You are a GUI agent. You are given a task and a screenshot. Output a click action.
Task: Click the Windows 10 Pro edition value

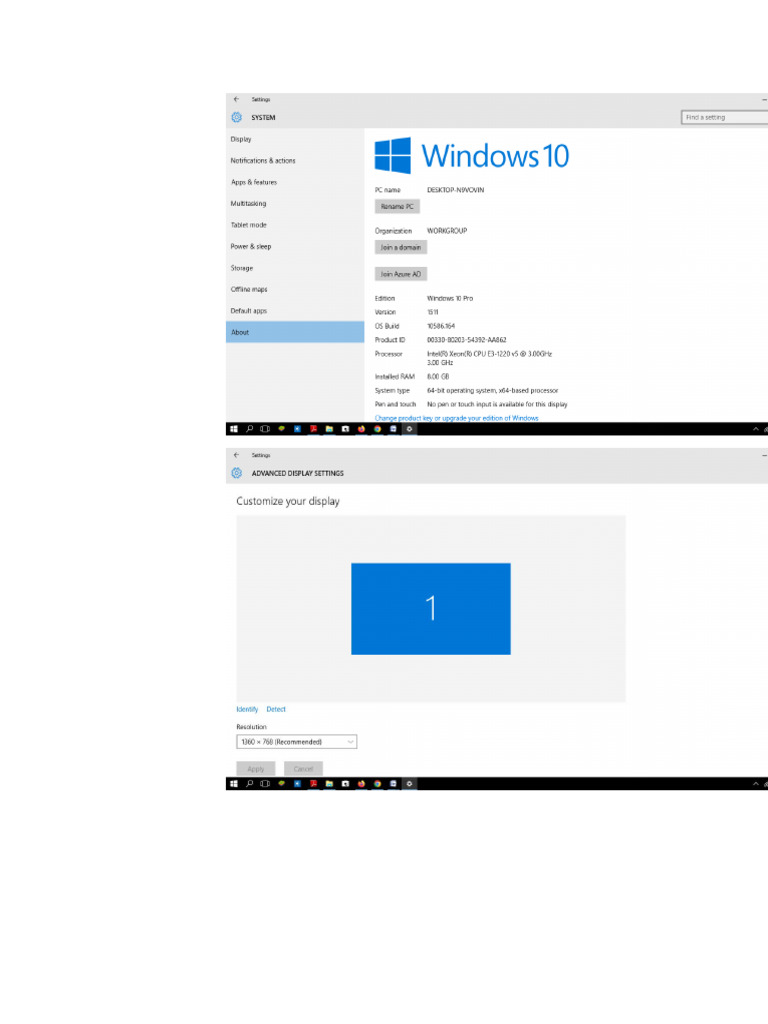click(450, 298)
